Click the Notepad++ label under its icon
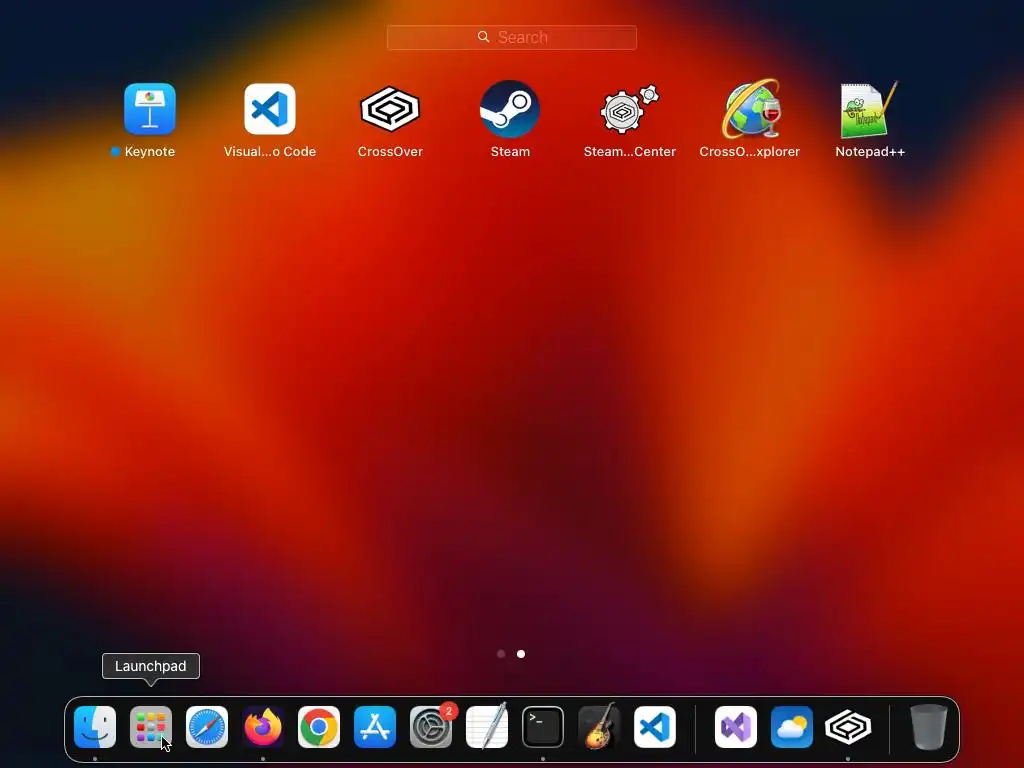Screen dimensions: 1024x768 pos(870,152)
